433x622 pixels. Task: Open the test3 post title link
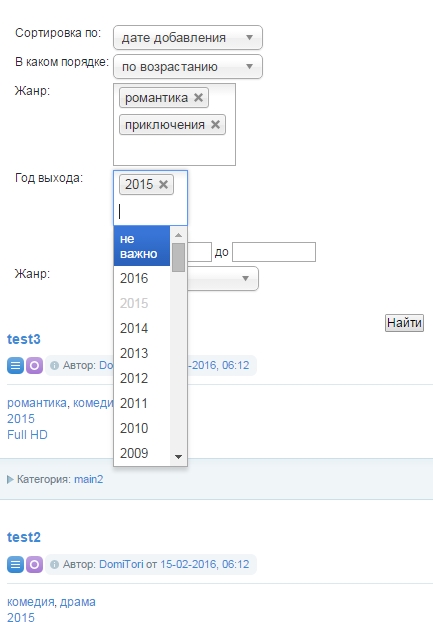pos(24,340)
